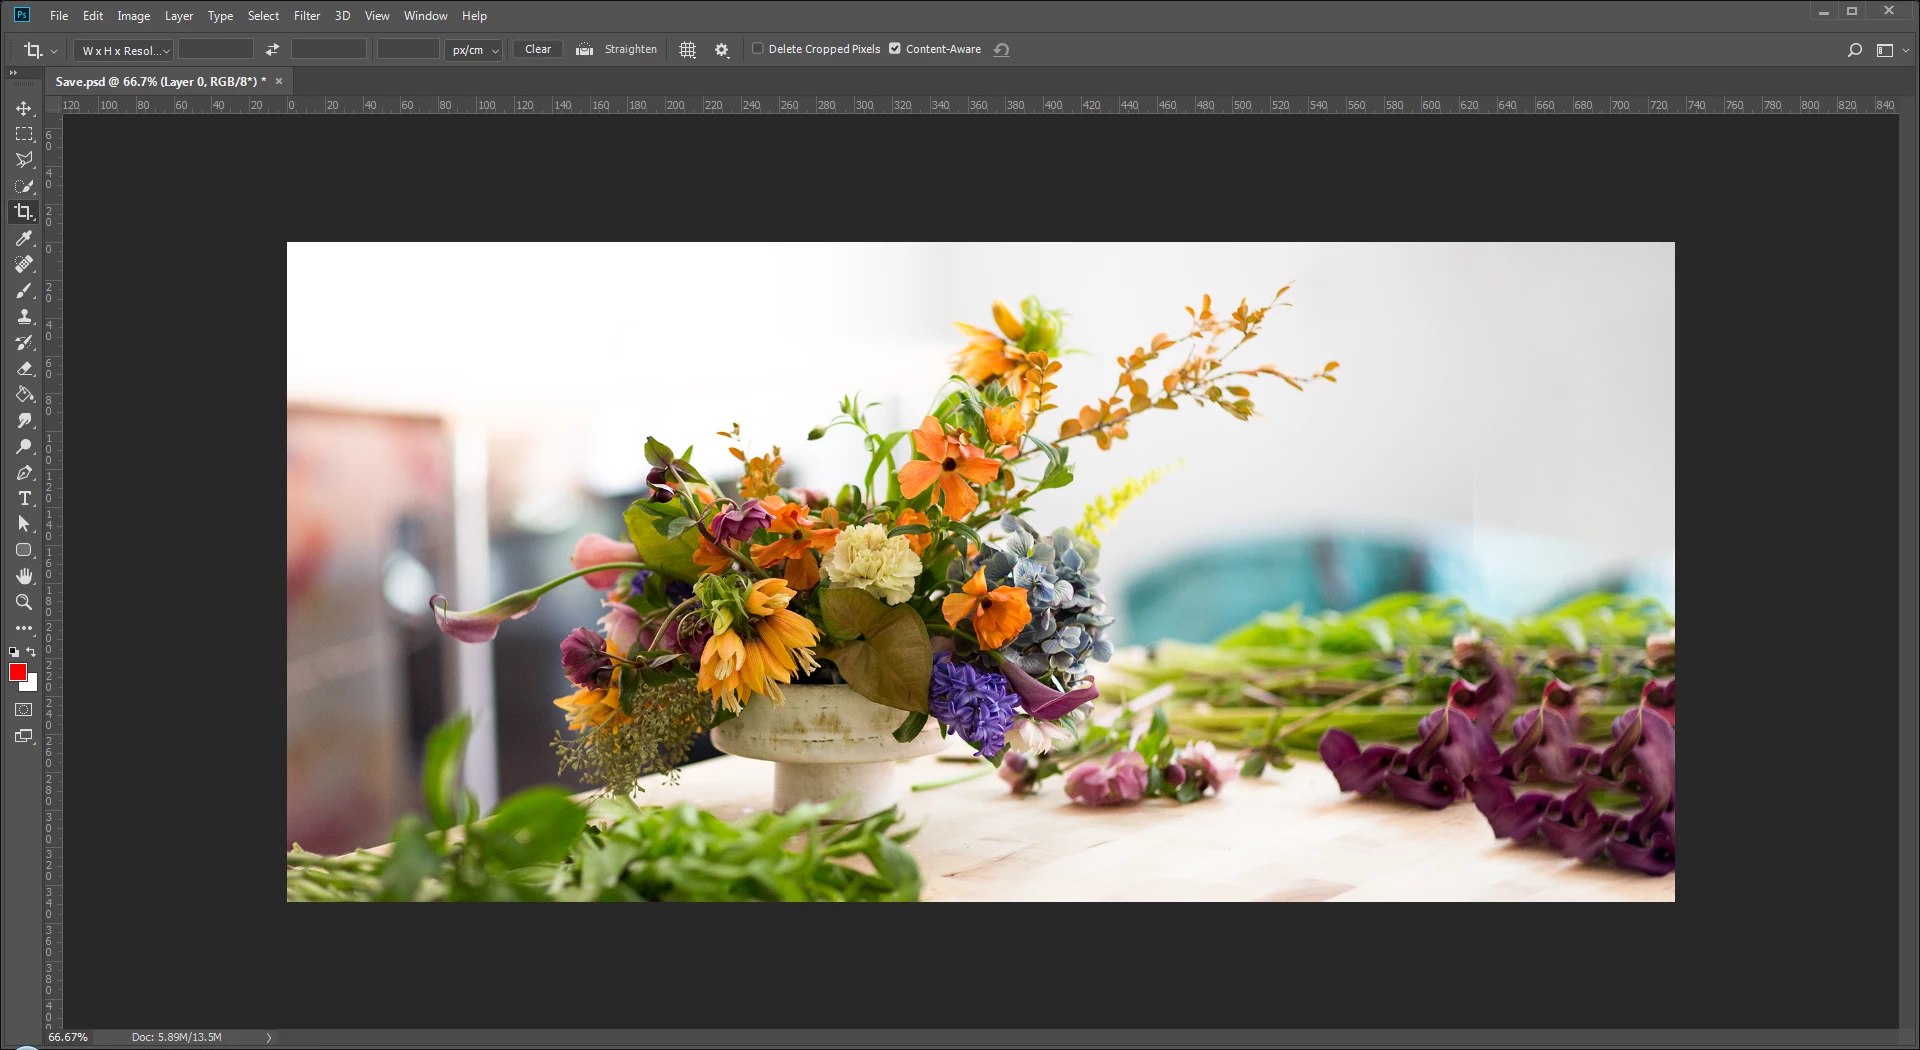This screenshot has width=1920, height=1050.
Task: Expand the status bar info arrow
Action: 268,1038
